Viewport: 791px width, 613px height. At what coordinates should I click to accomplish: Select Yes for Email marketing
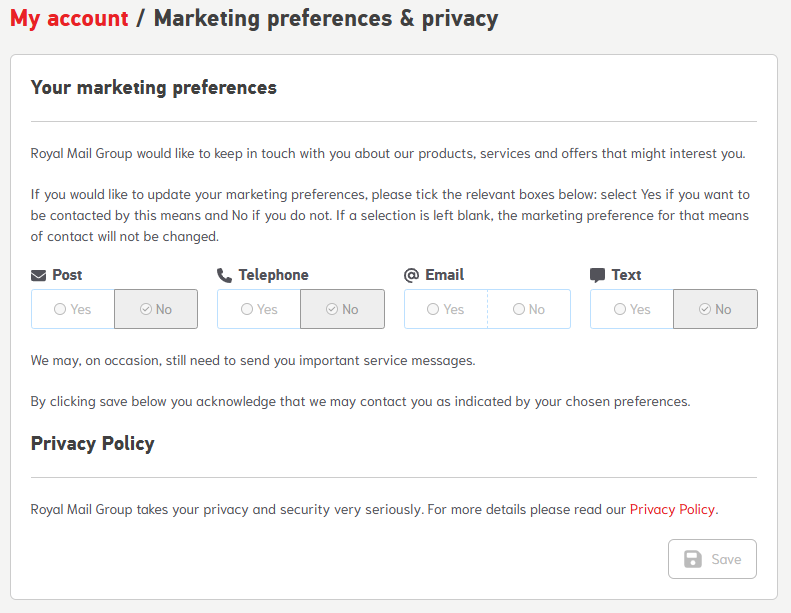coord(446,309)
